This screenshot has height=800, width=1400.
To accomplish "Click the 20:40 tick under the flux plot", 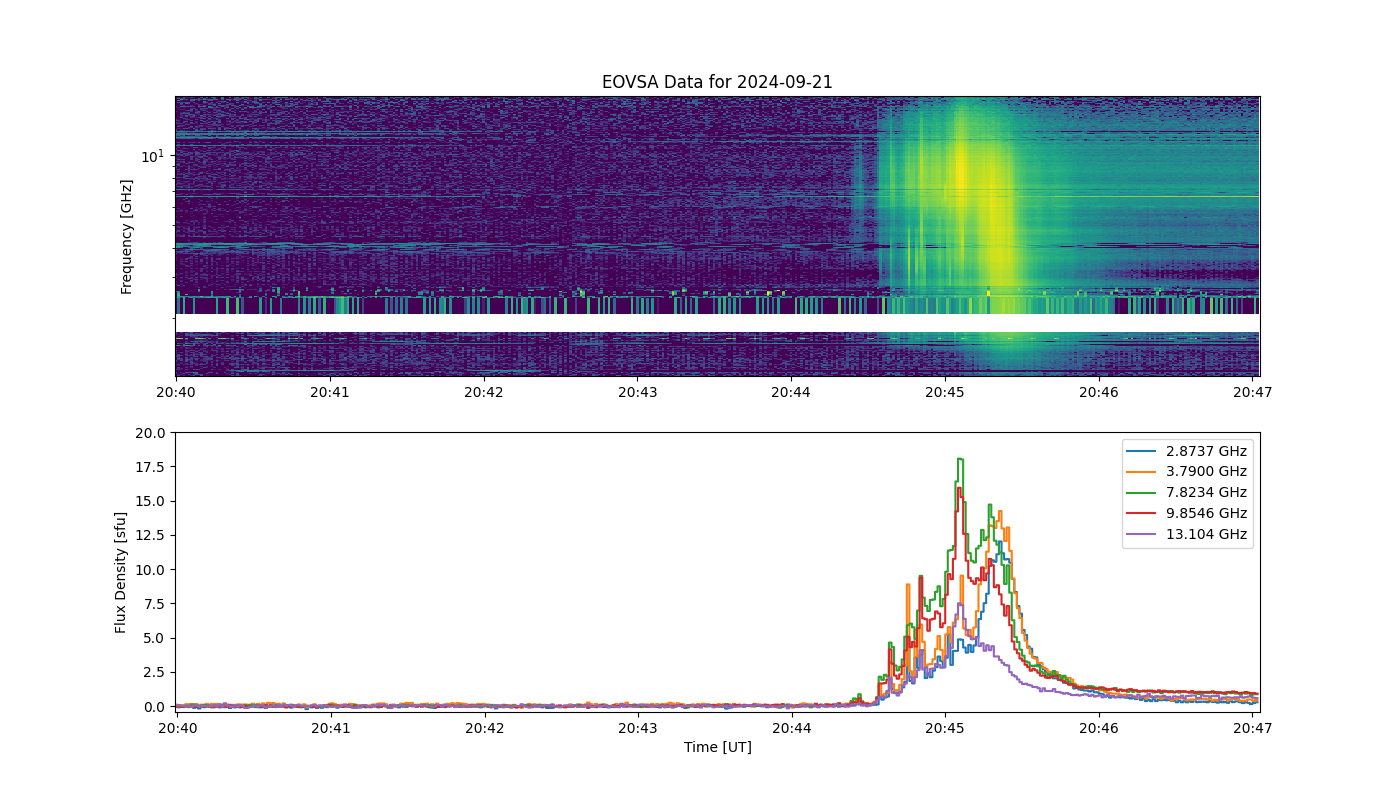I will tap(177, 730).
